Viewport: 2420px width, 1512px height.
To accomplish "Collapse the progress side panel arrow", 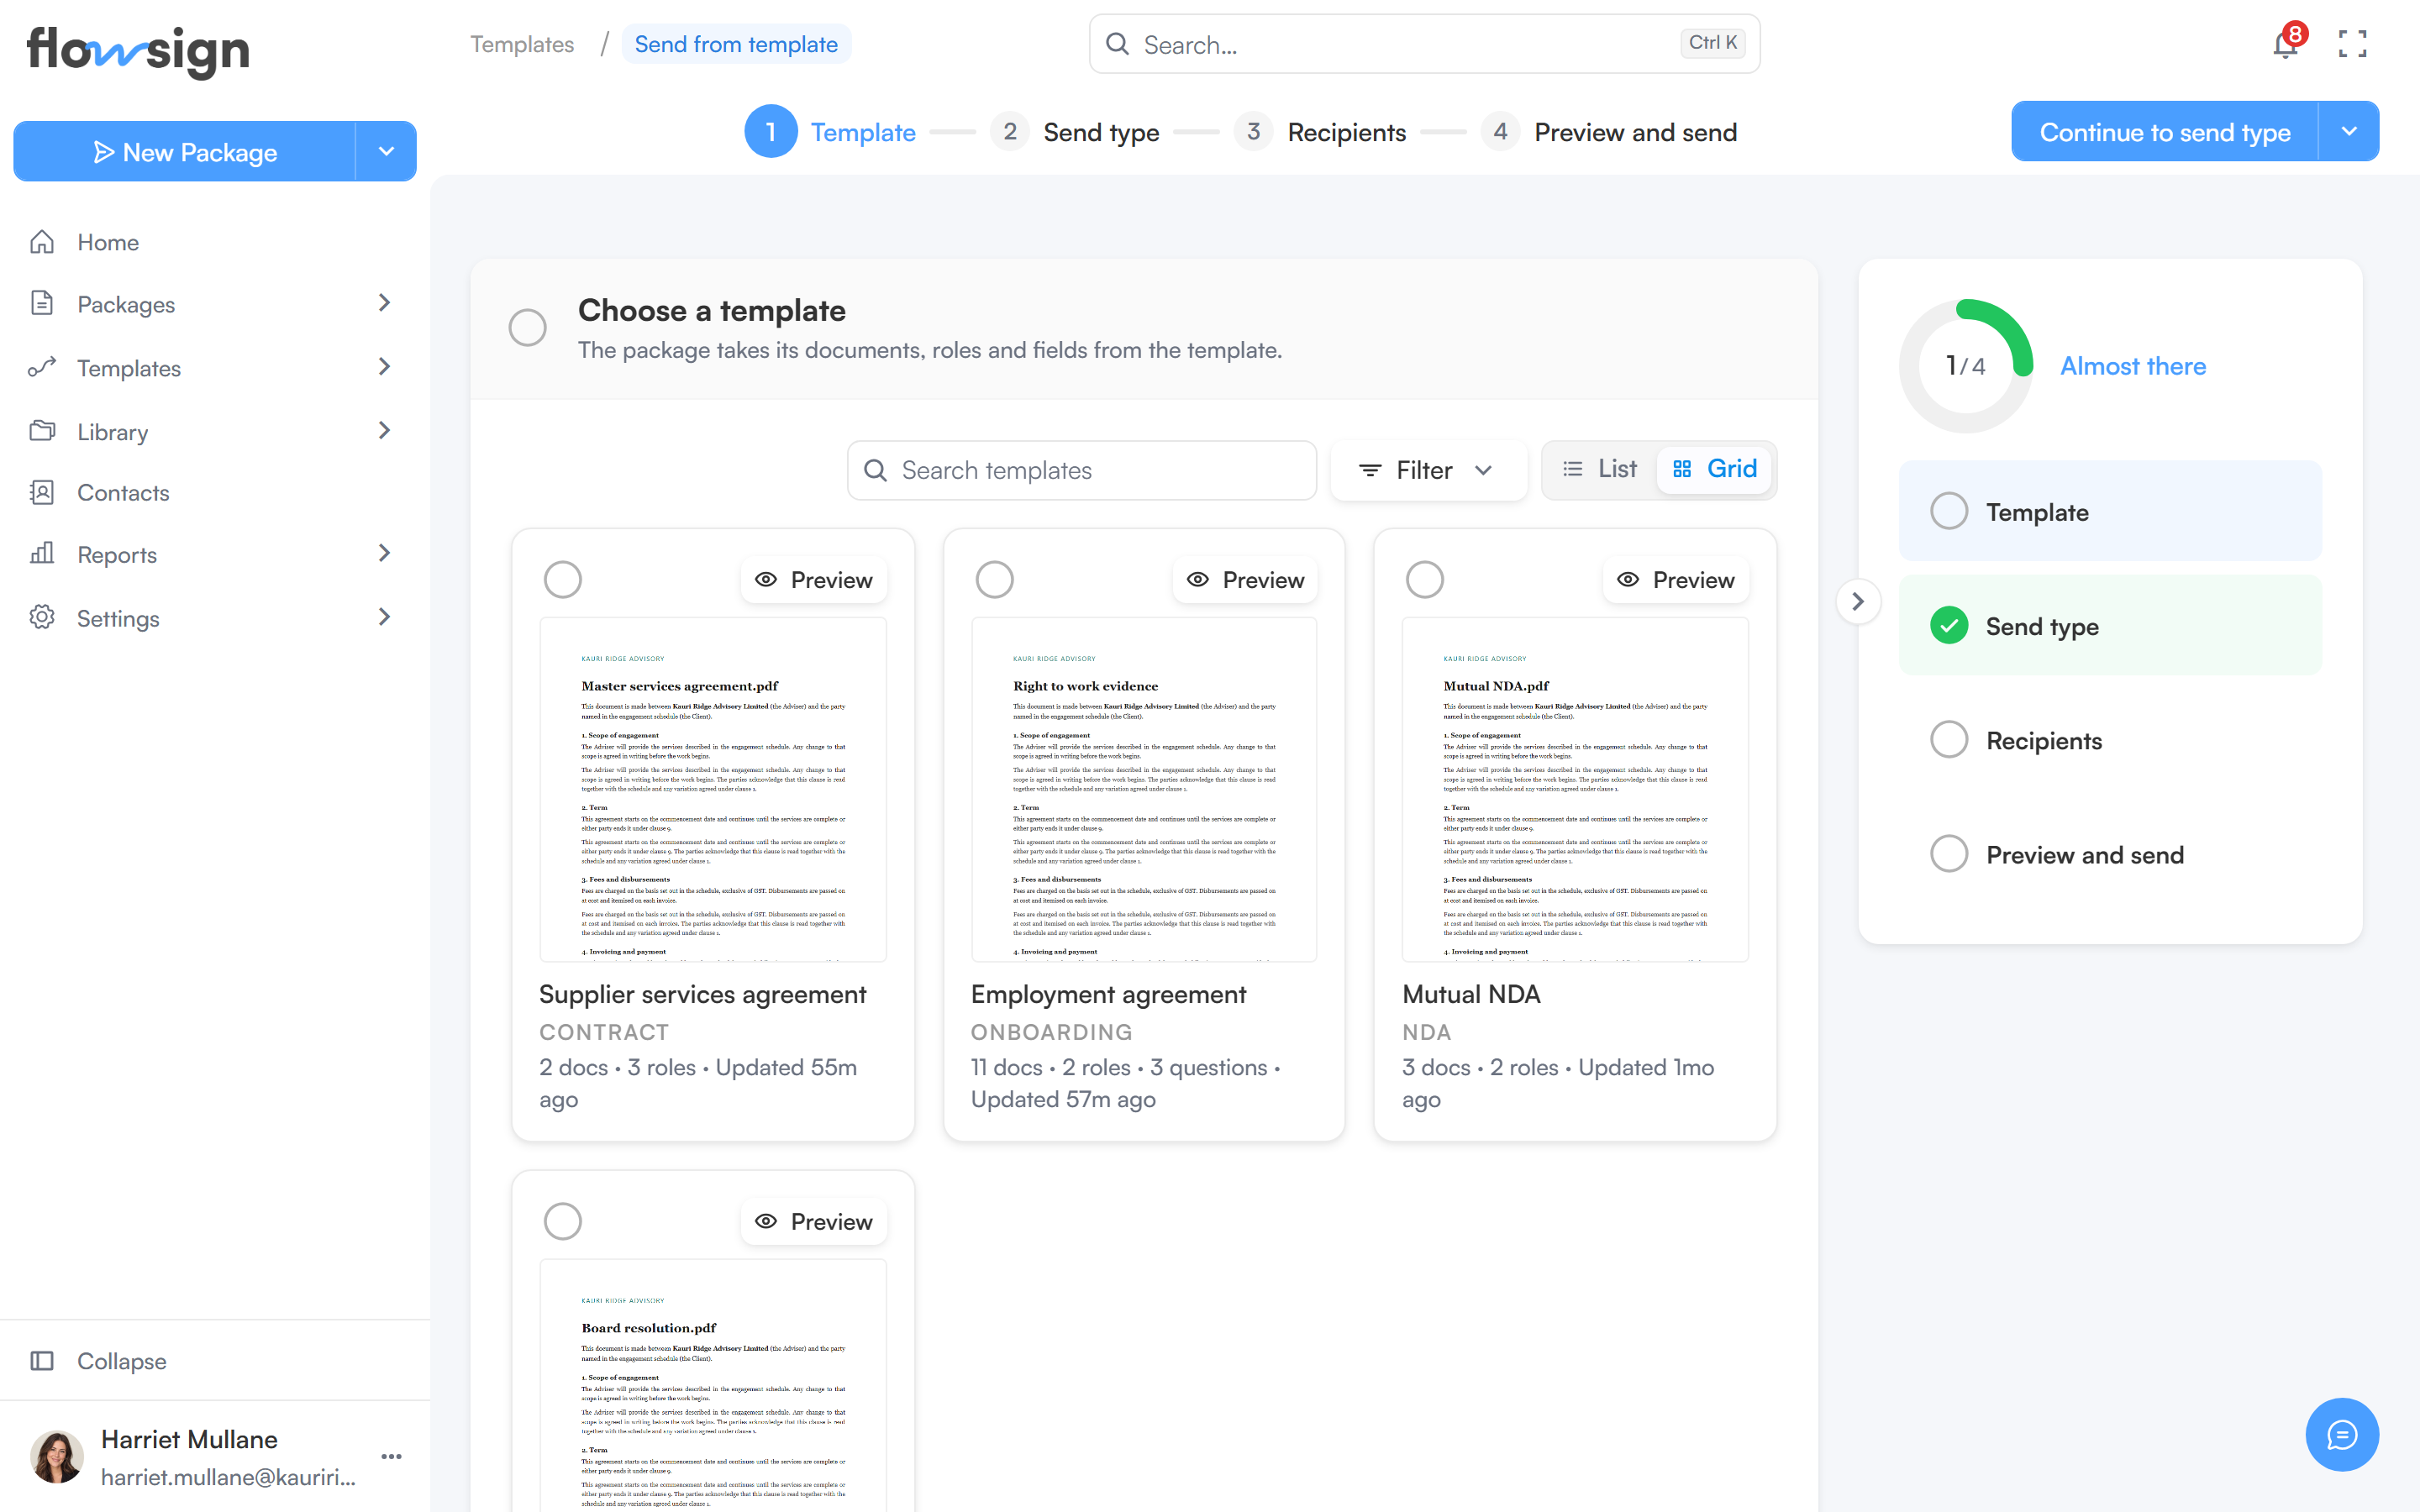I will [x=1858, y=601].
